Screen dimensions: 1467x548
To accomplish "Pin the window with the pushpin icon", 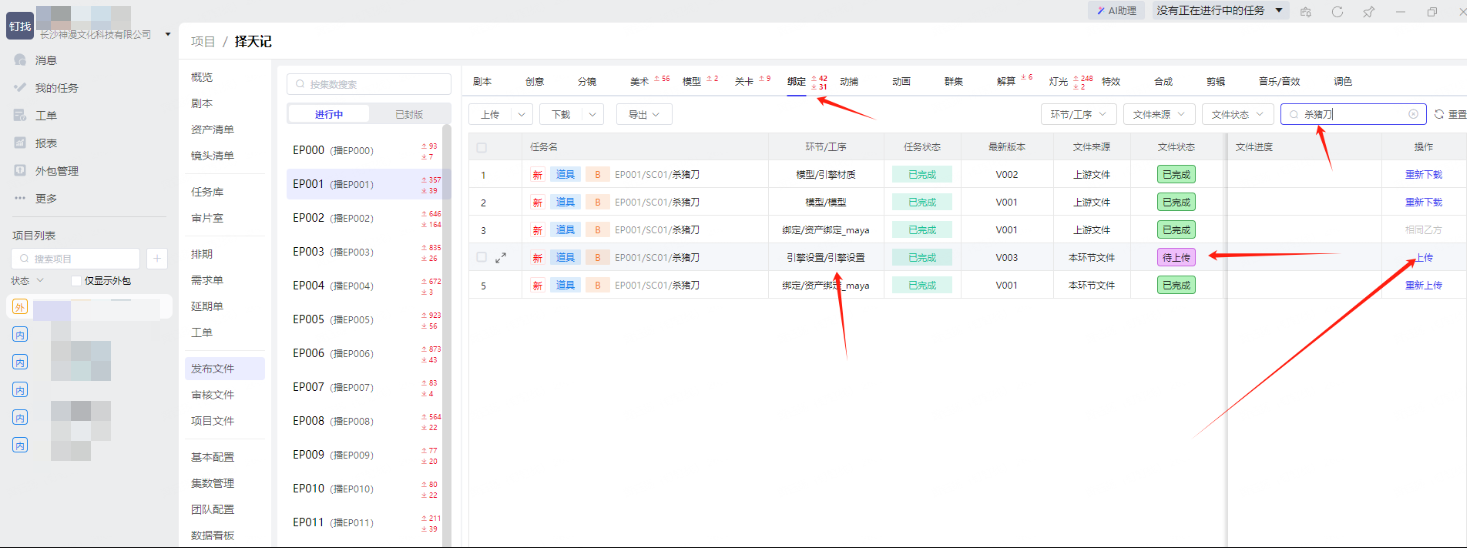I will (1368, 11).
